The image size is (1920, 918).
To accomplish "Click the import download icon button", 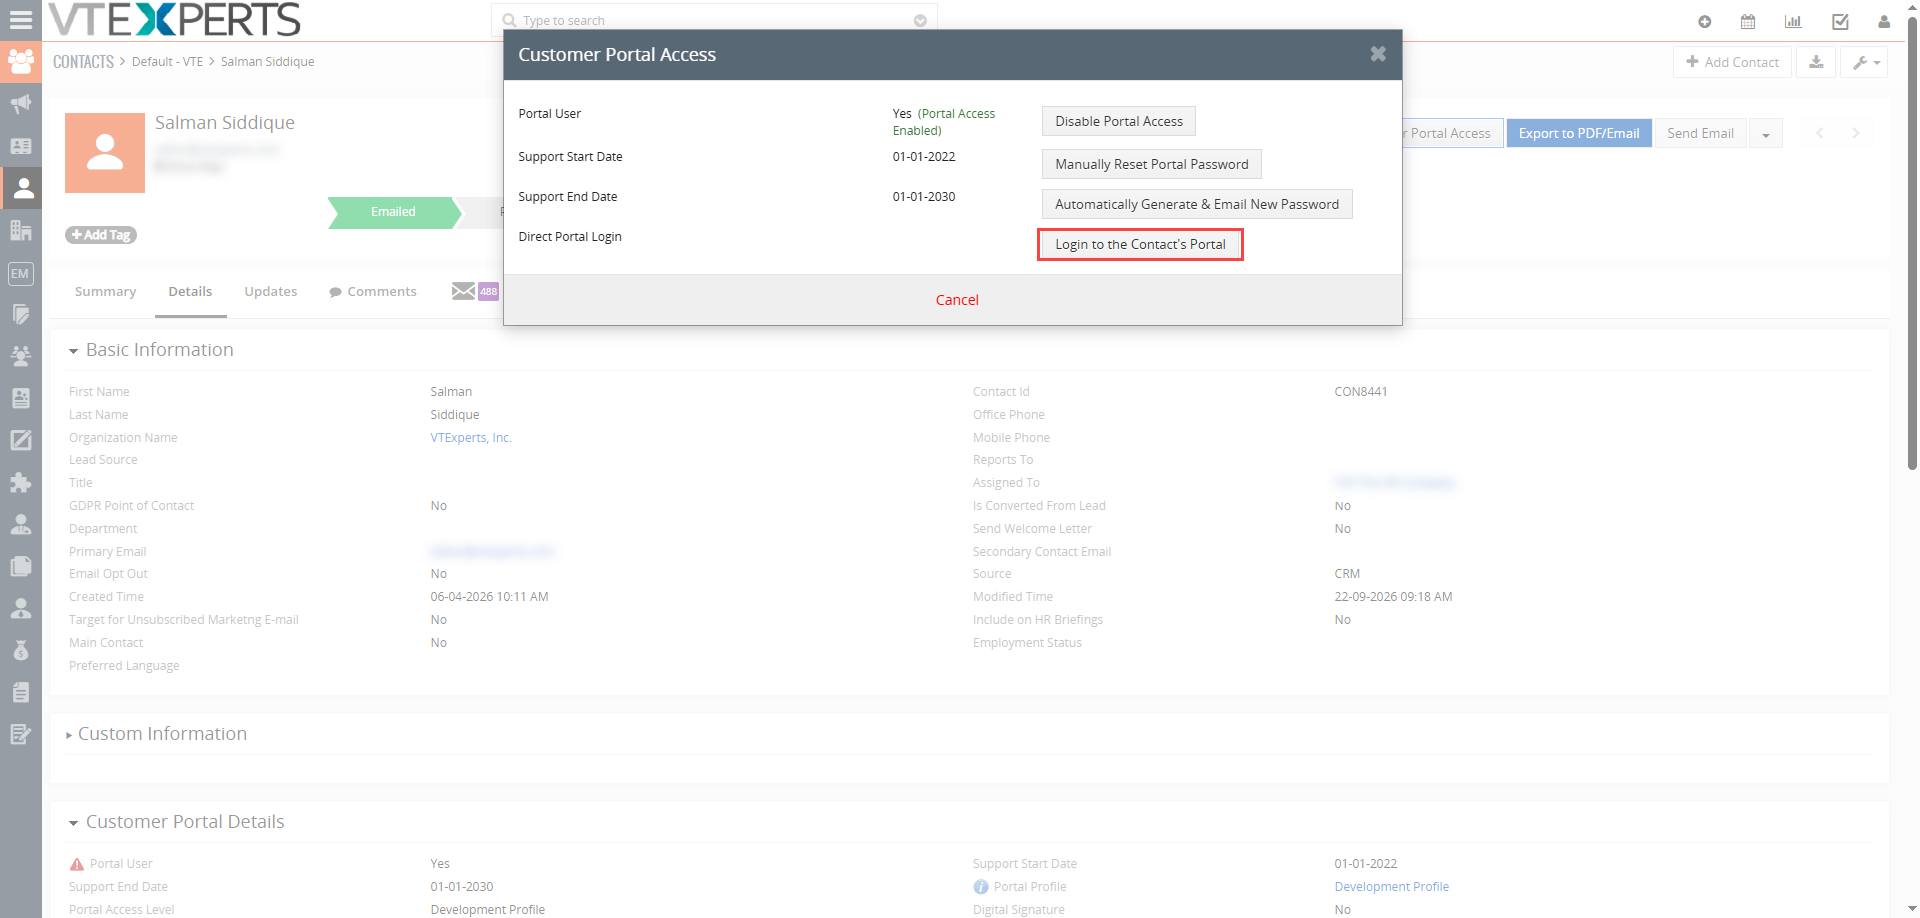I will click(x=1816, y=62).
